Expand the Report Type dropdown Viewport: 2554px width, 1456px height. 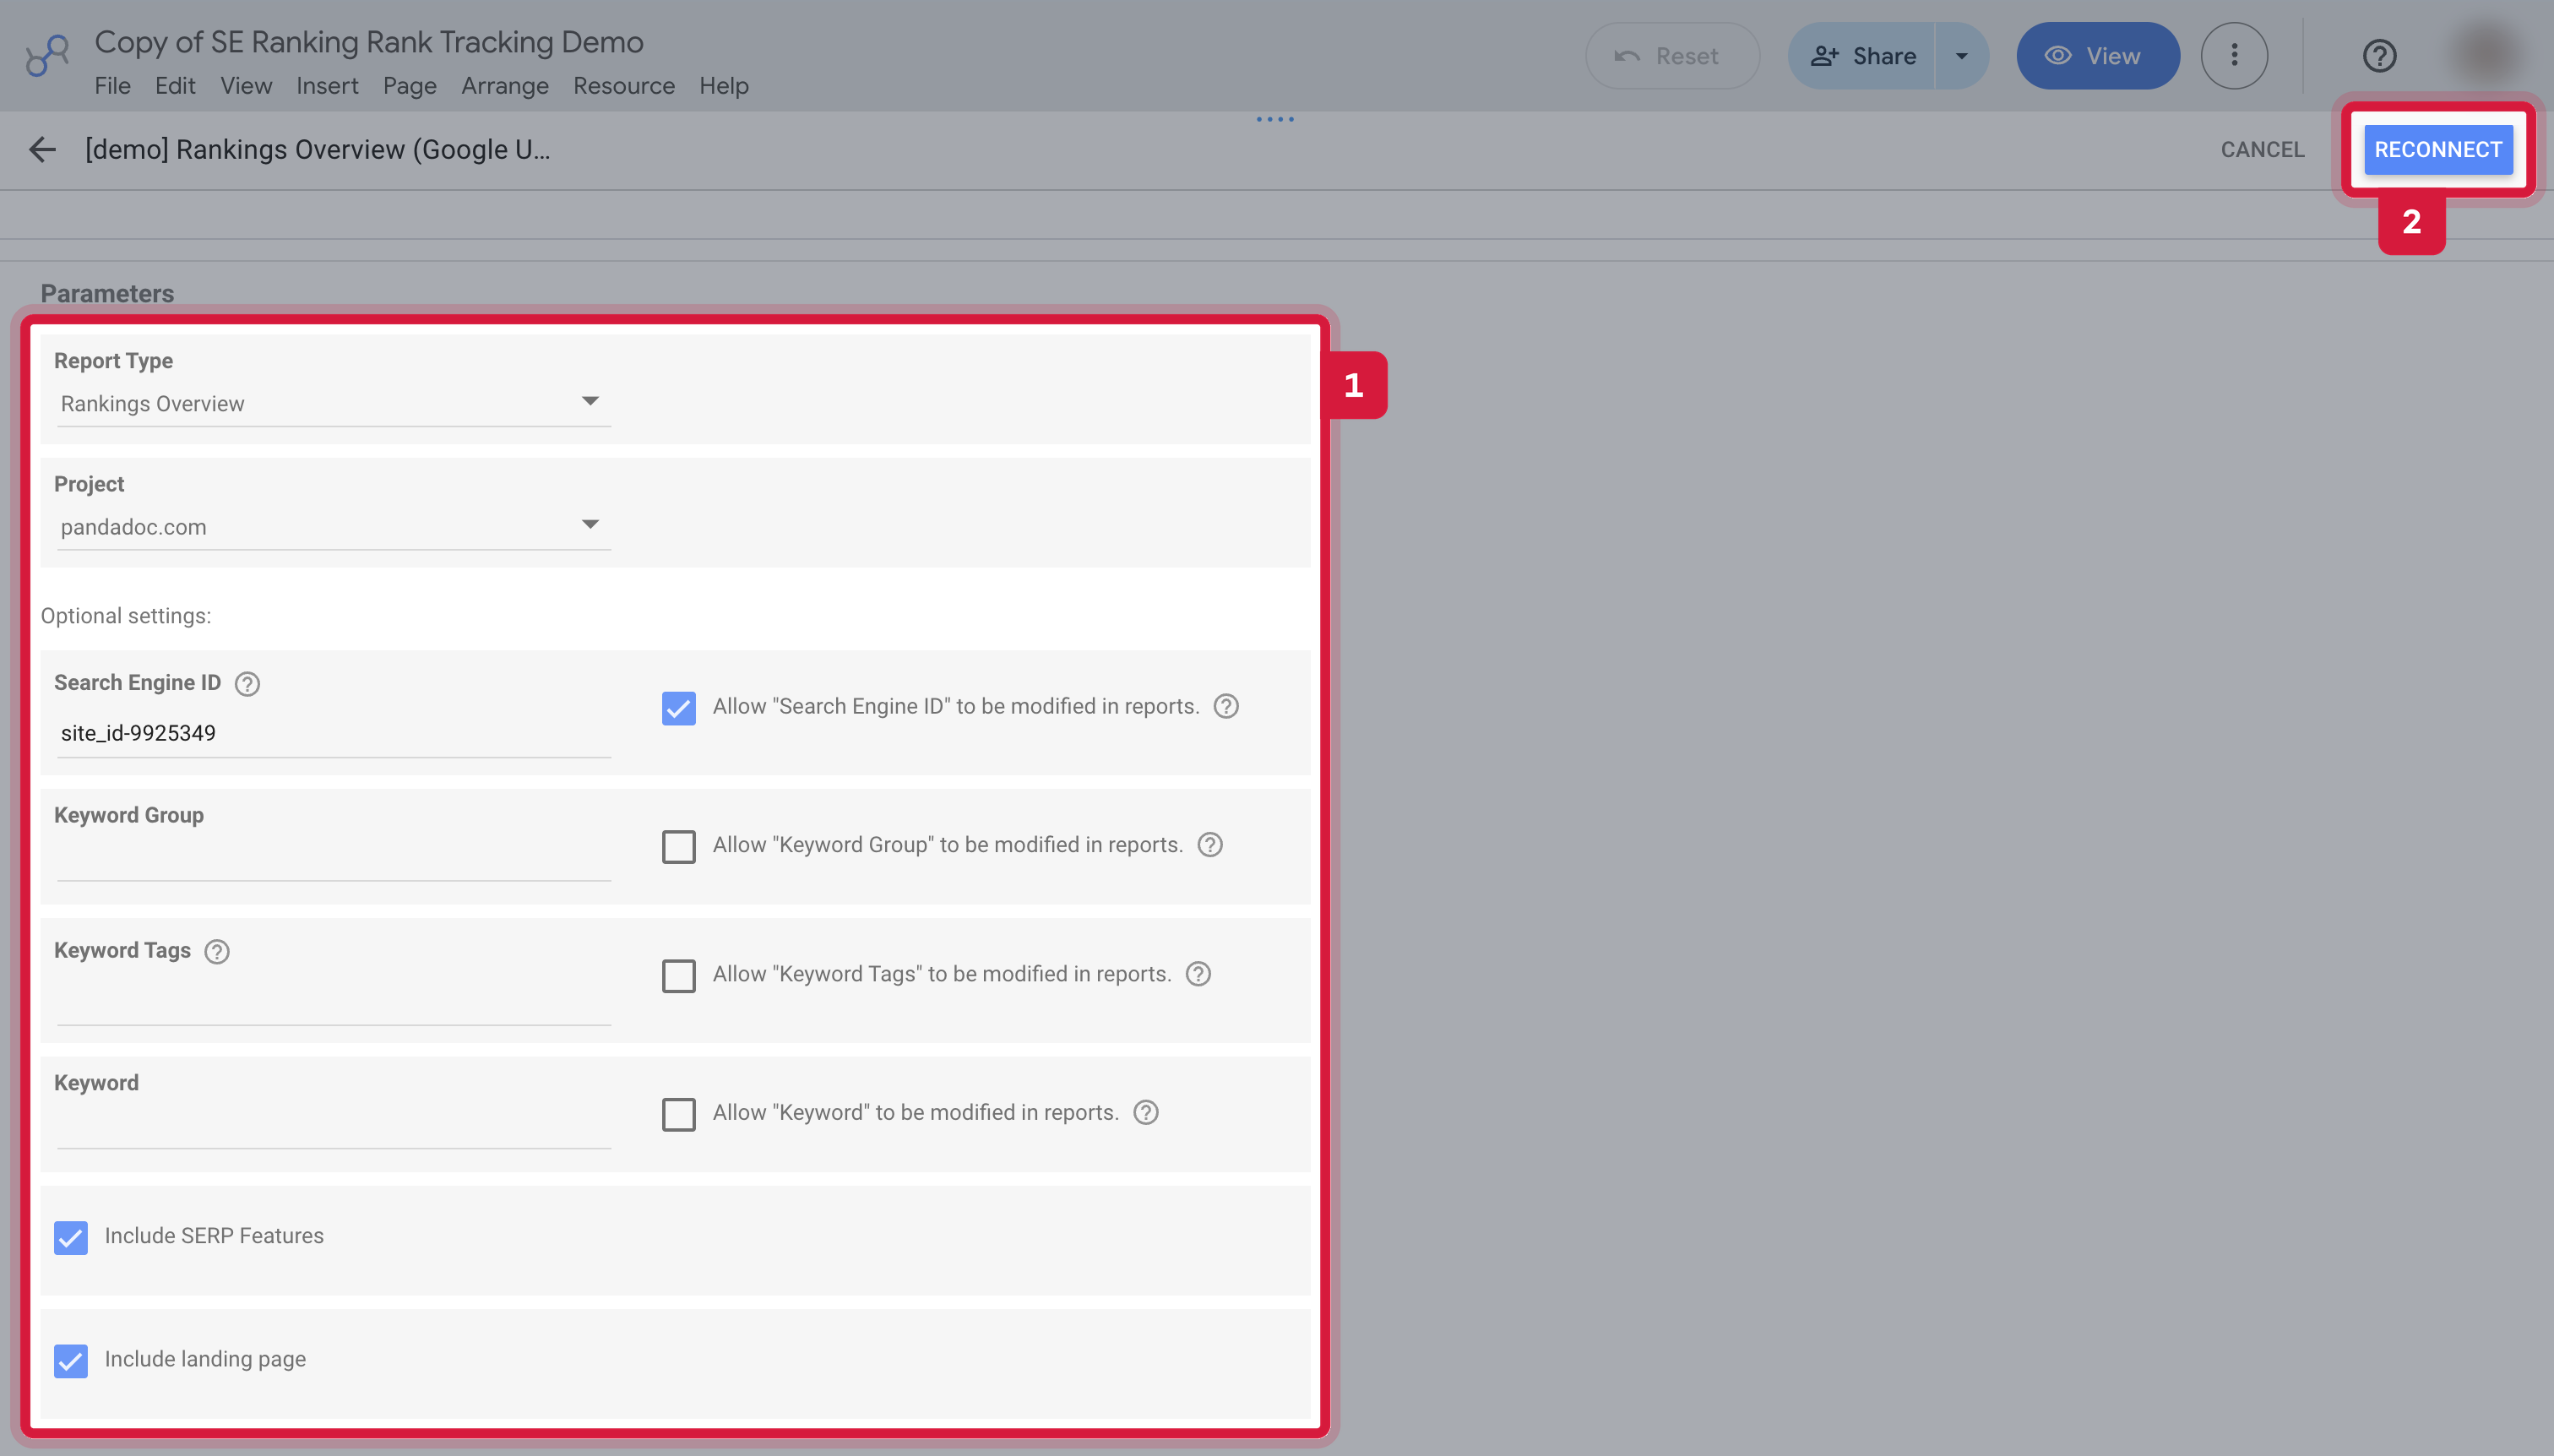334,403
